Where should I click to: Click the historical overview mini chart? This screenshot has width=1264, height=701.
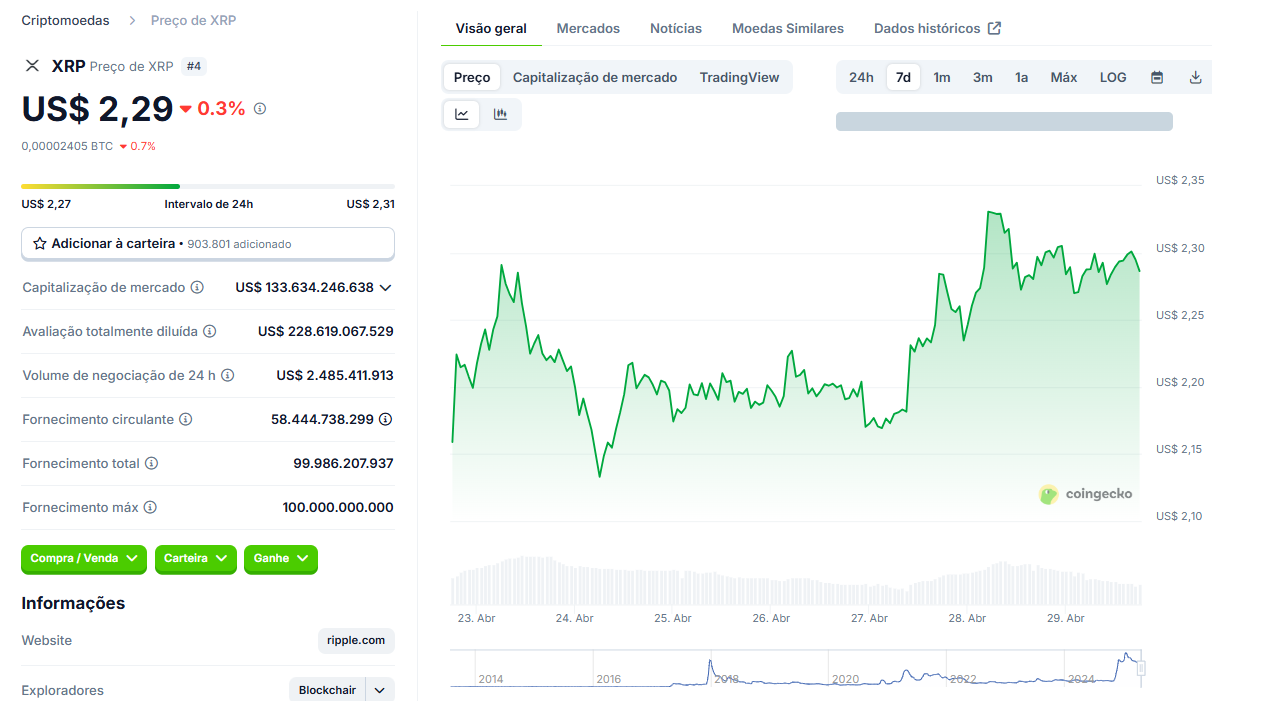coord(795,668)
